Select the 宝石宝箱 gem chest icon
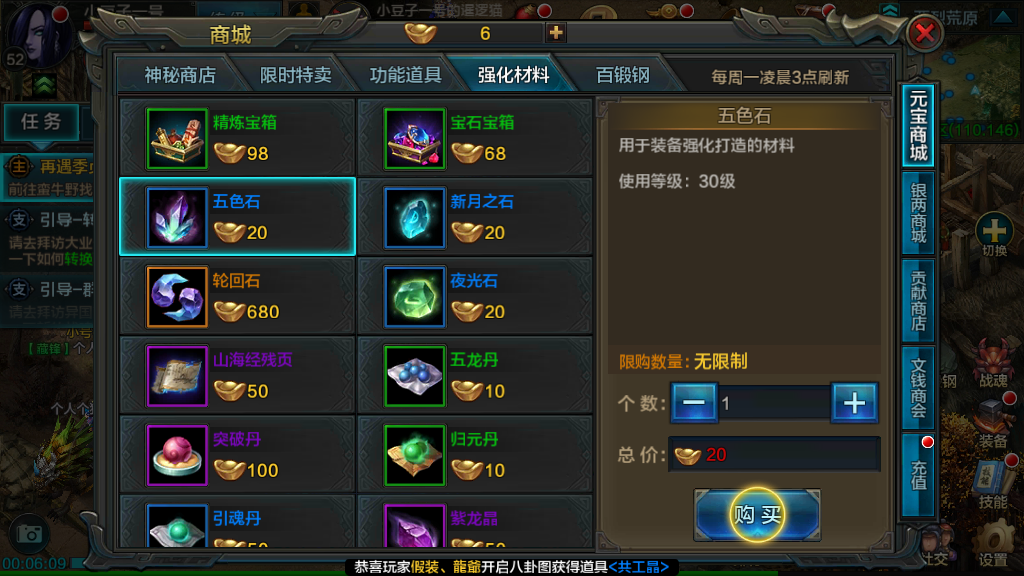Screen dimensions: 1024x576 (415, 139)
